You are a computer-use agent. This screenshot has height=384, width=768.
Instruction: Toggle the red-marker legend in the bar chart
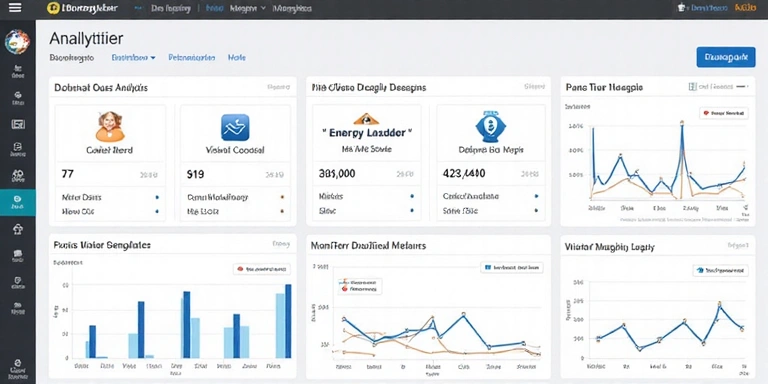point(262,269)
